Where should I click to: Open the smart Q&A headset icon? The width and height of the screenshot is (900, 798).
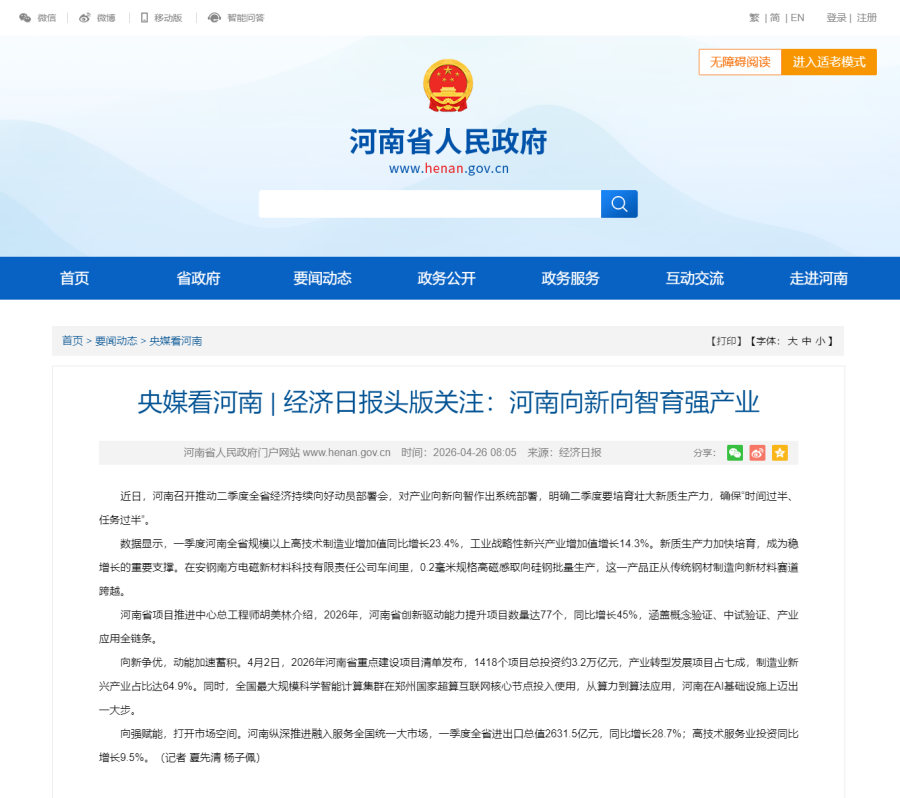(214, 18)
